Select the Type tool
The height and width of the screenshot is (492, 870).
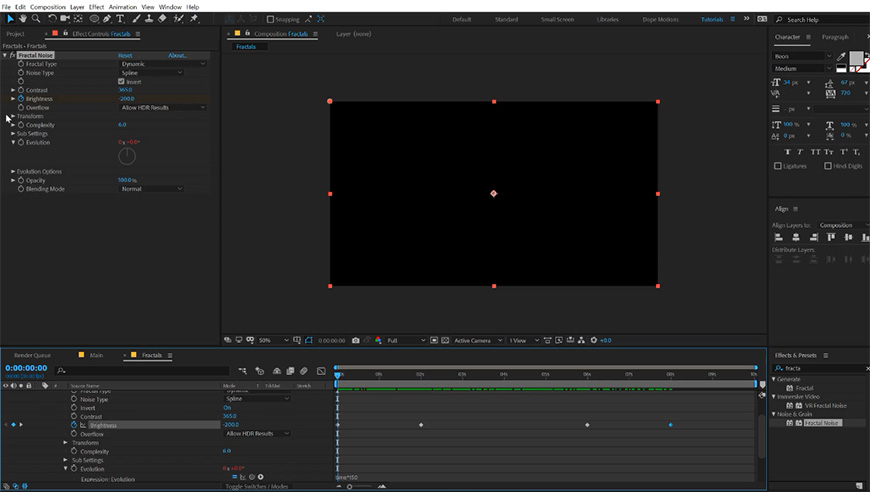pos(122,18)
